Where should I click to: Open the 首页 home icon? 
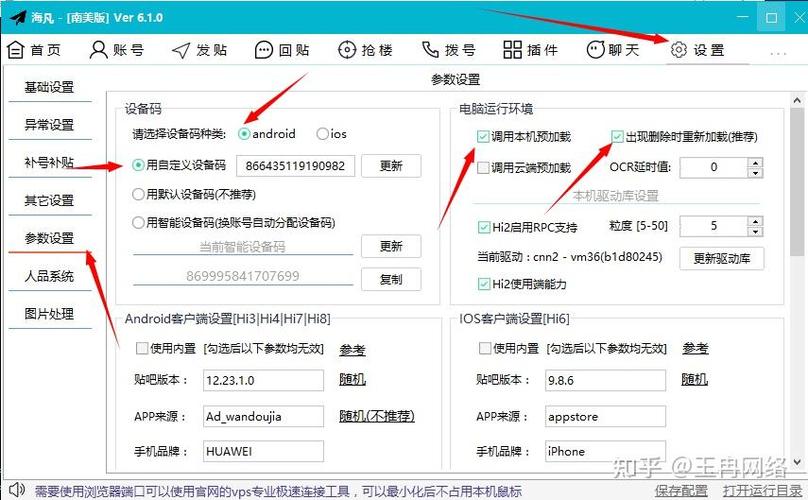point(15,50)
